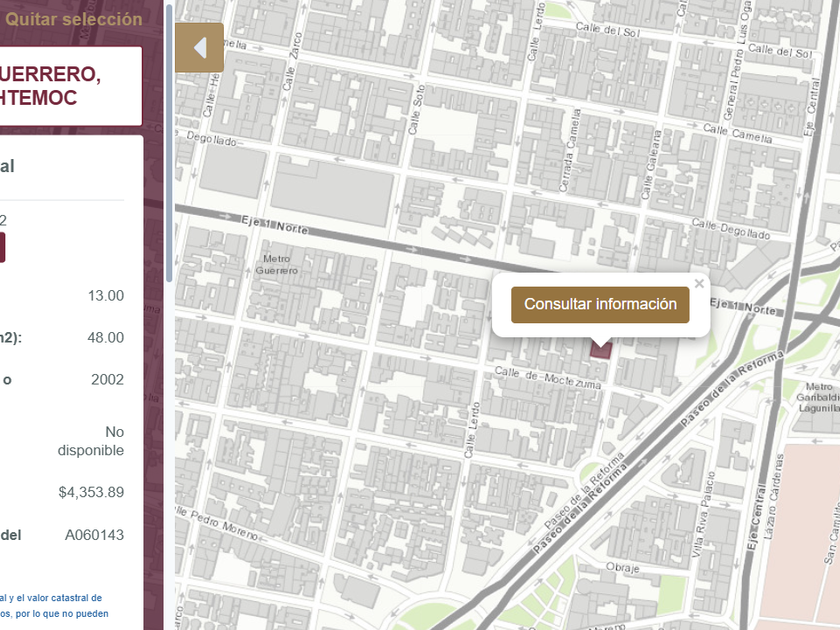Click the Villa Riva Palacio street label

703,514
